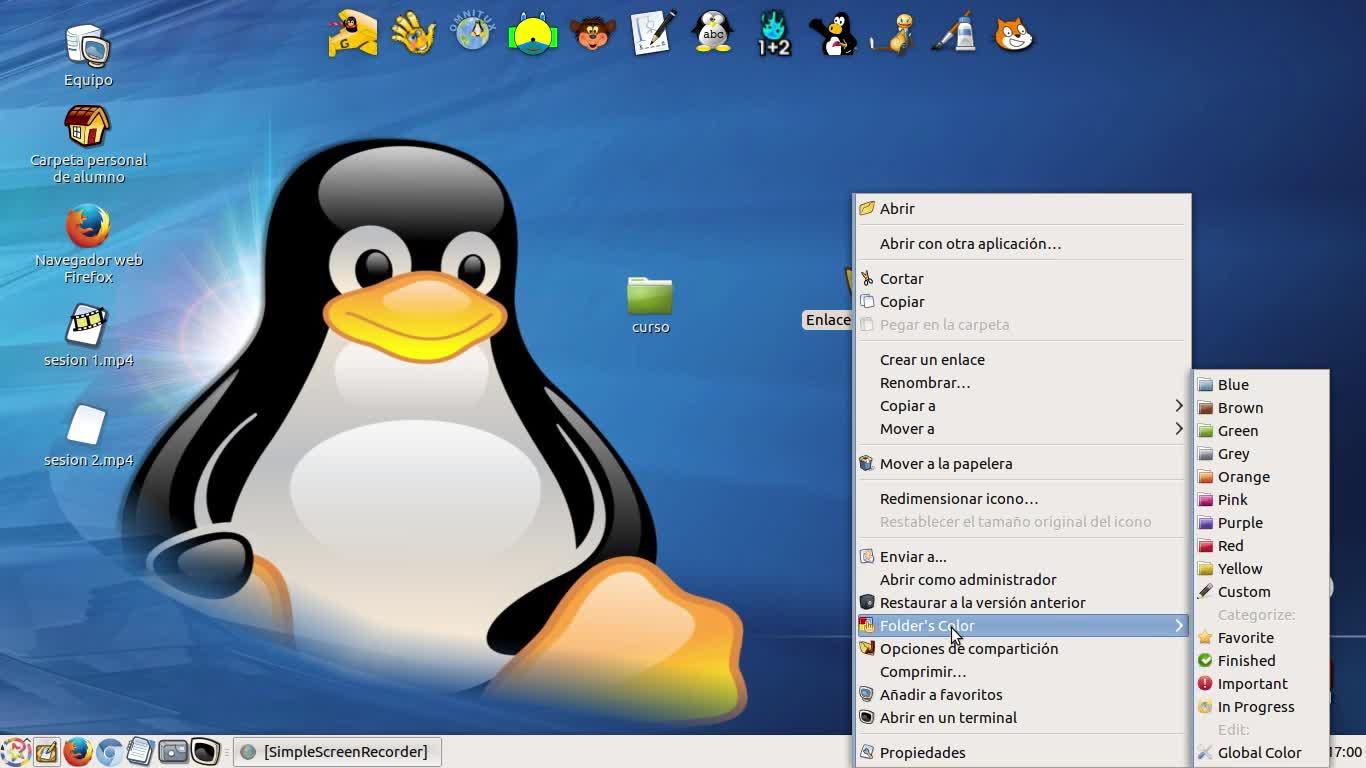Launch the paintbrush and tube app
The height and width of the screenshot is (768, 1366).
point(953,33)
